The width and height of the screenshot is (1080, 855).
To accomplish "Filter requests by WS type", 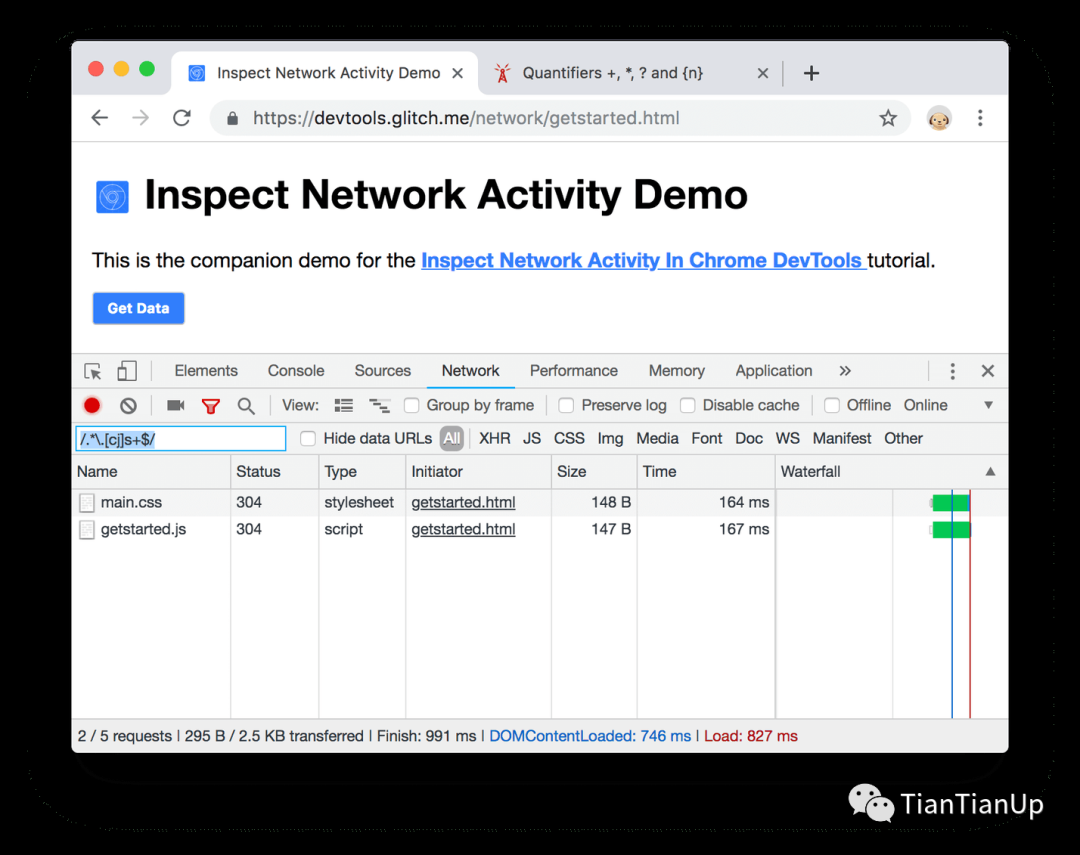I will [787, 438].
